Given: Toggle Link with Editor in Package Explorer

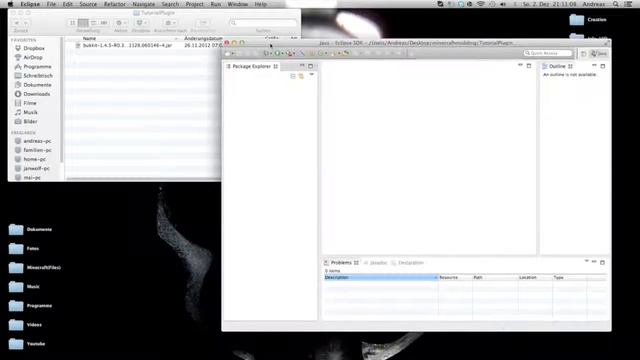Looking at the screenshot, I should tap(301, 76).
